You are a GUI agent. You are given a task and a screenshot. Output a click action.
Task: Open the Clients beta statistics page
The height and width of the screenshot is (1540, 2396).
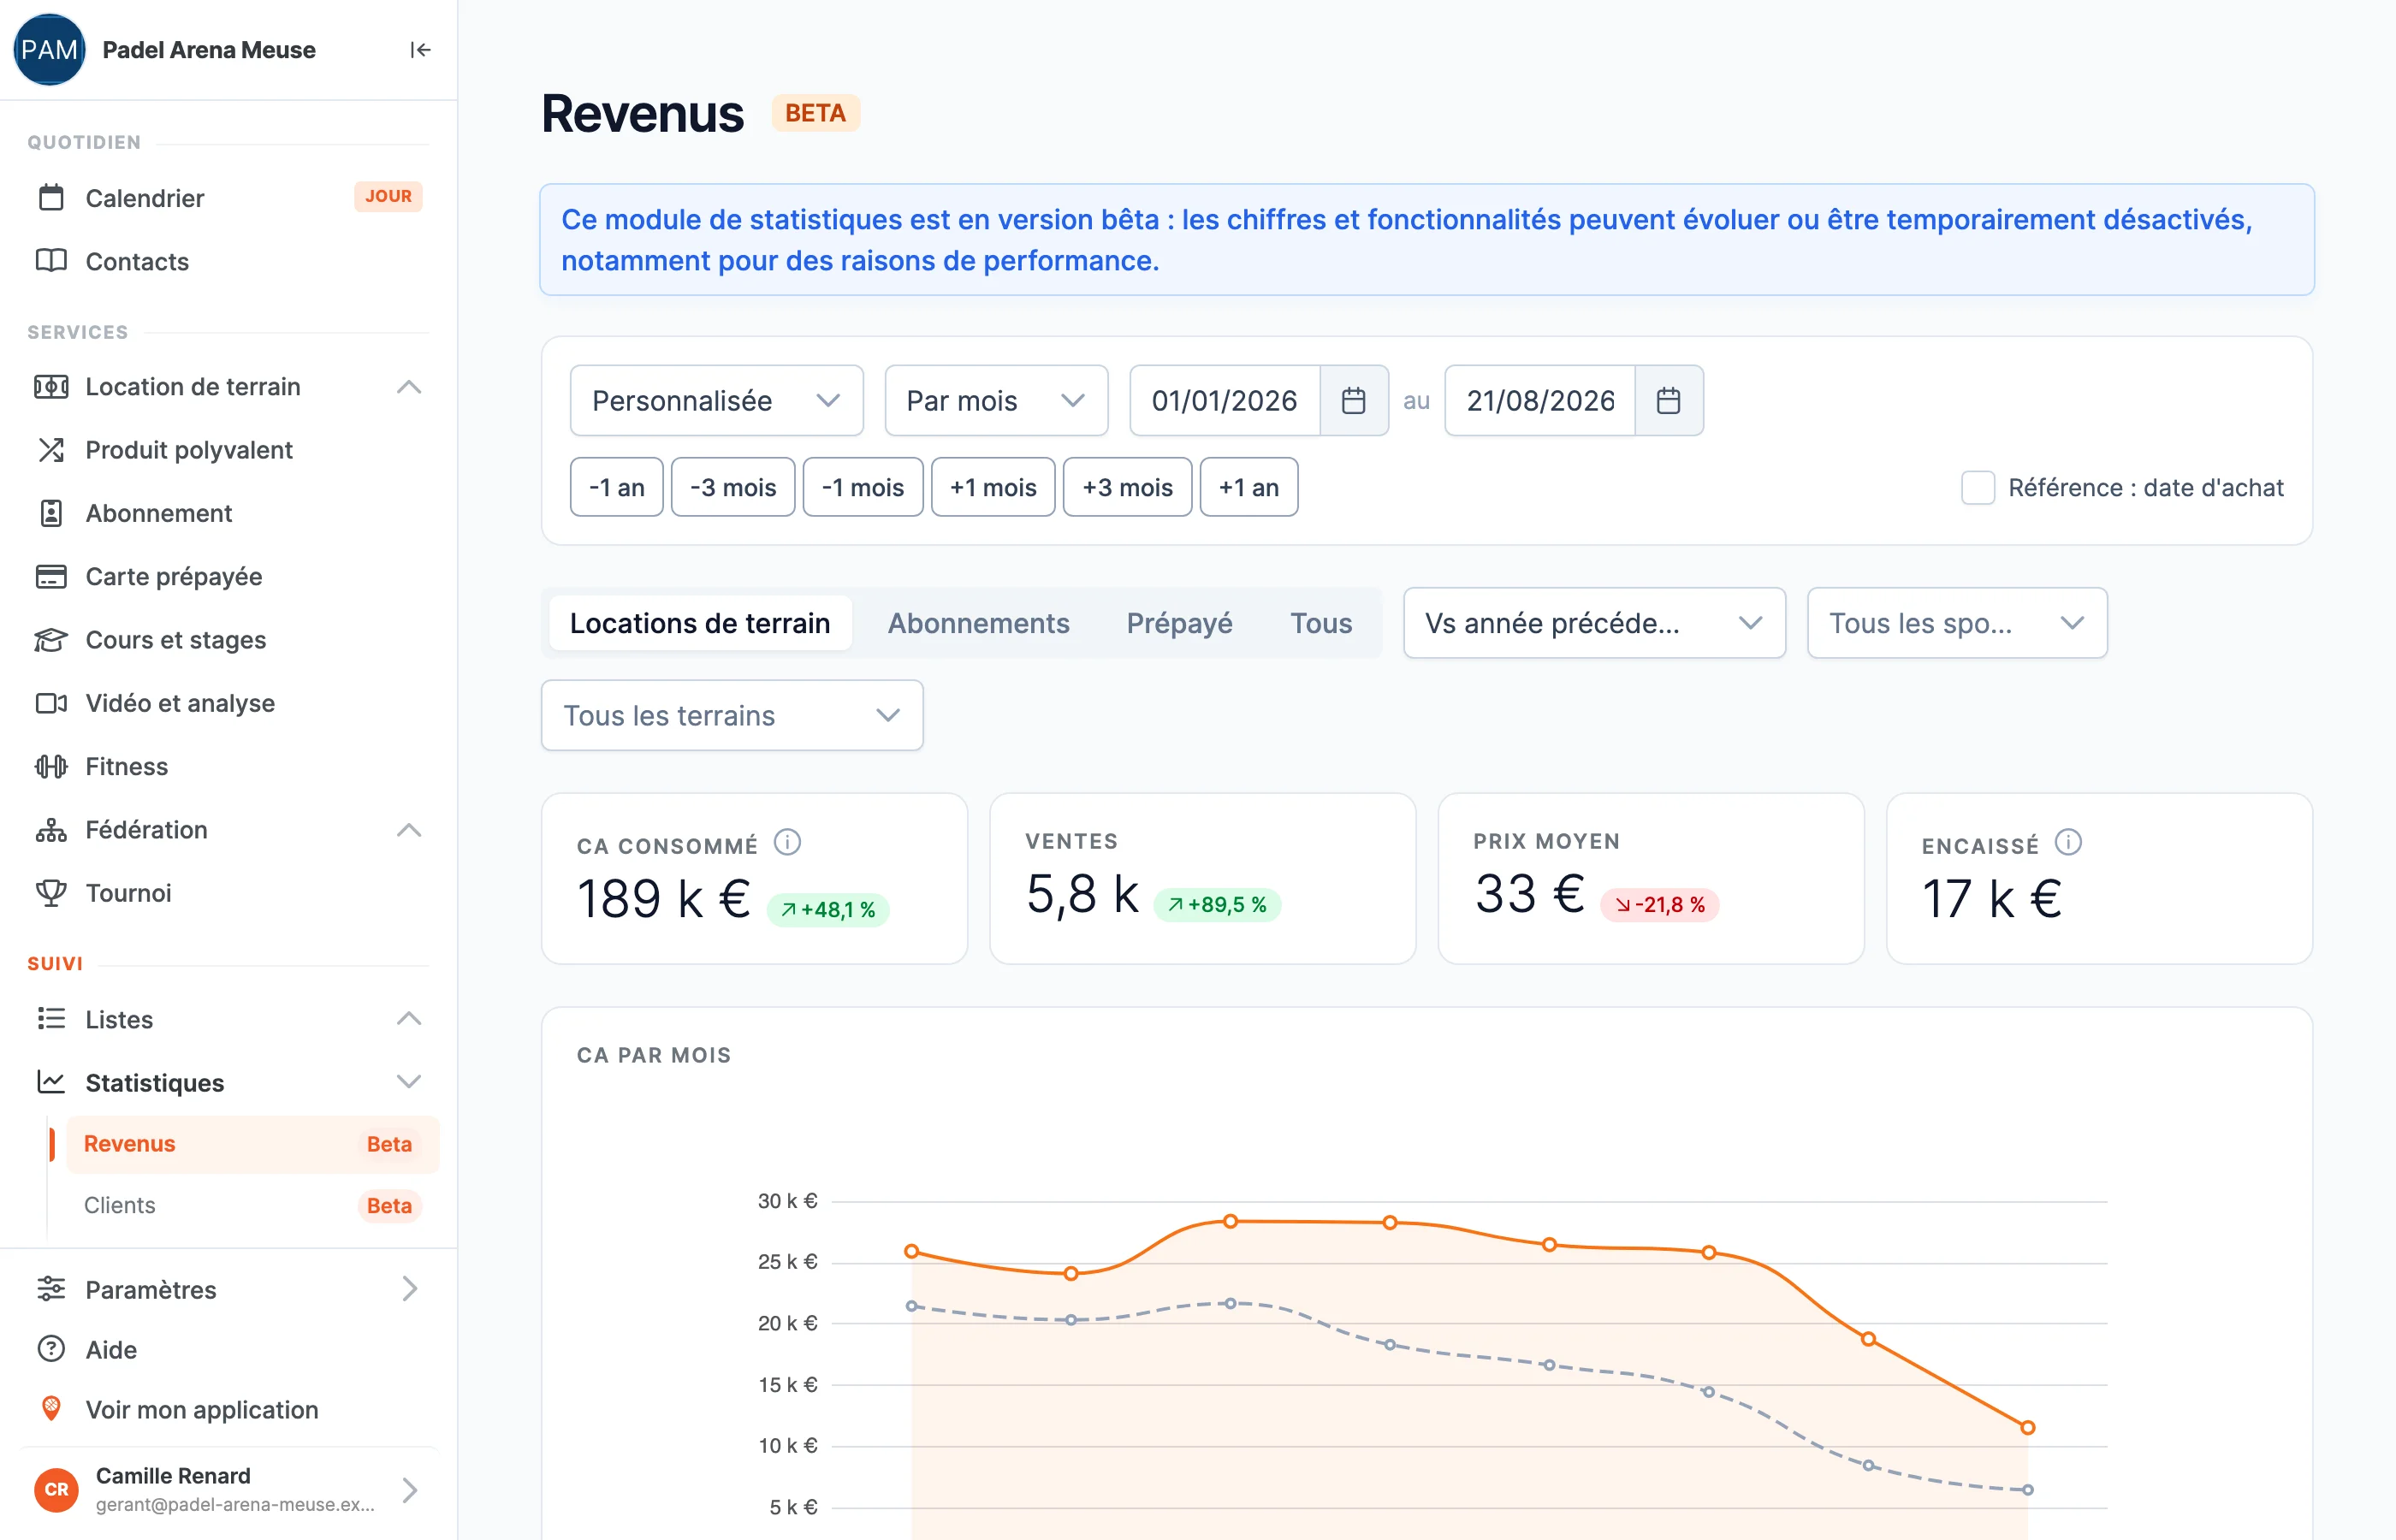[x=252, y=1205]
